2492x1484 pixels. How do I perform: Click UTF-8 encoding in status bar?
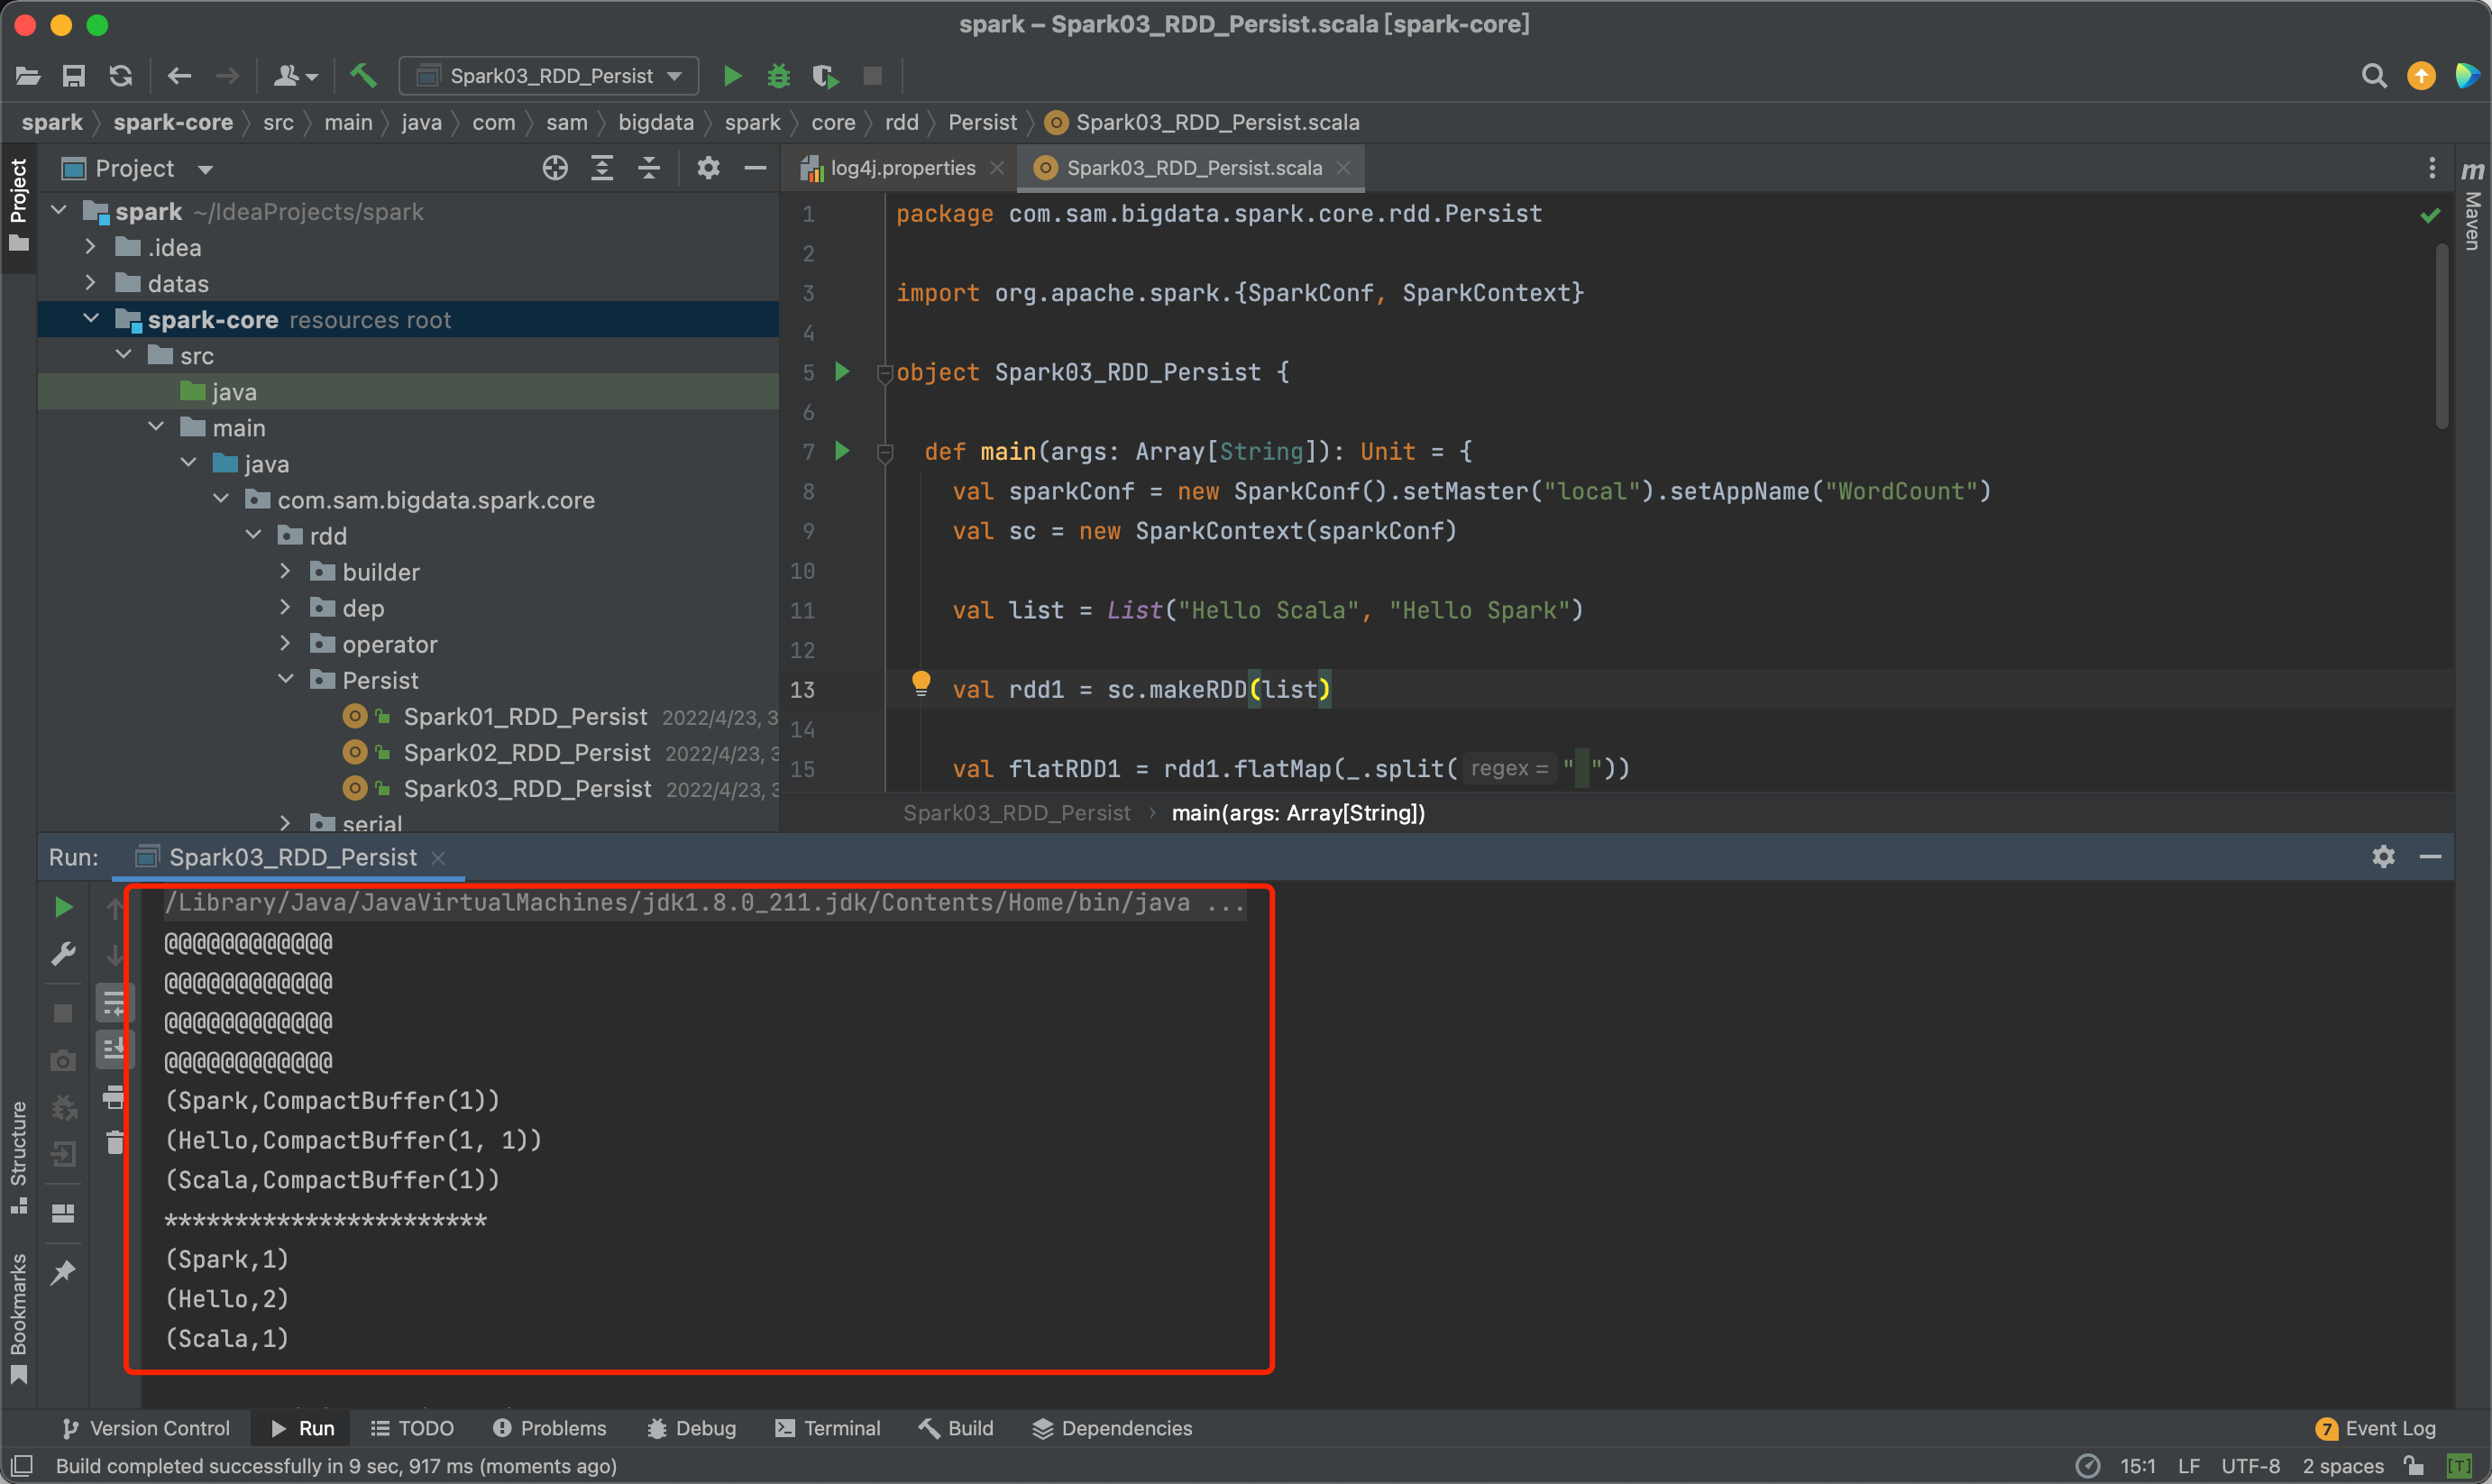(x=2250, y=1466)
